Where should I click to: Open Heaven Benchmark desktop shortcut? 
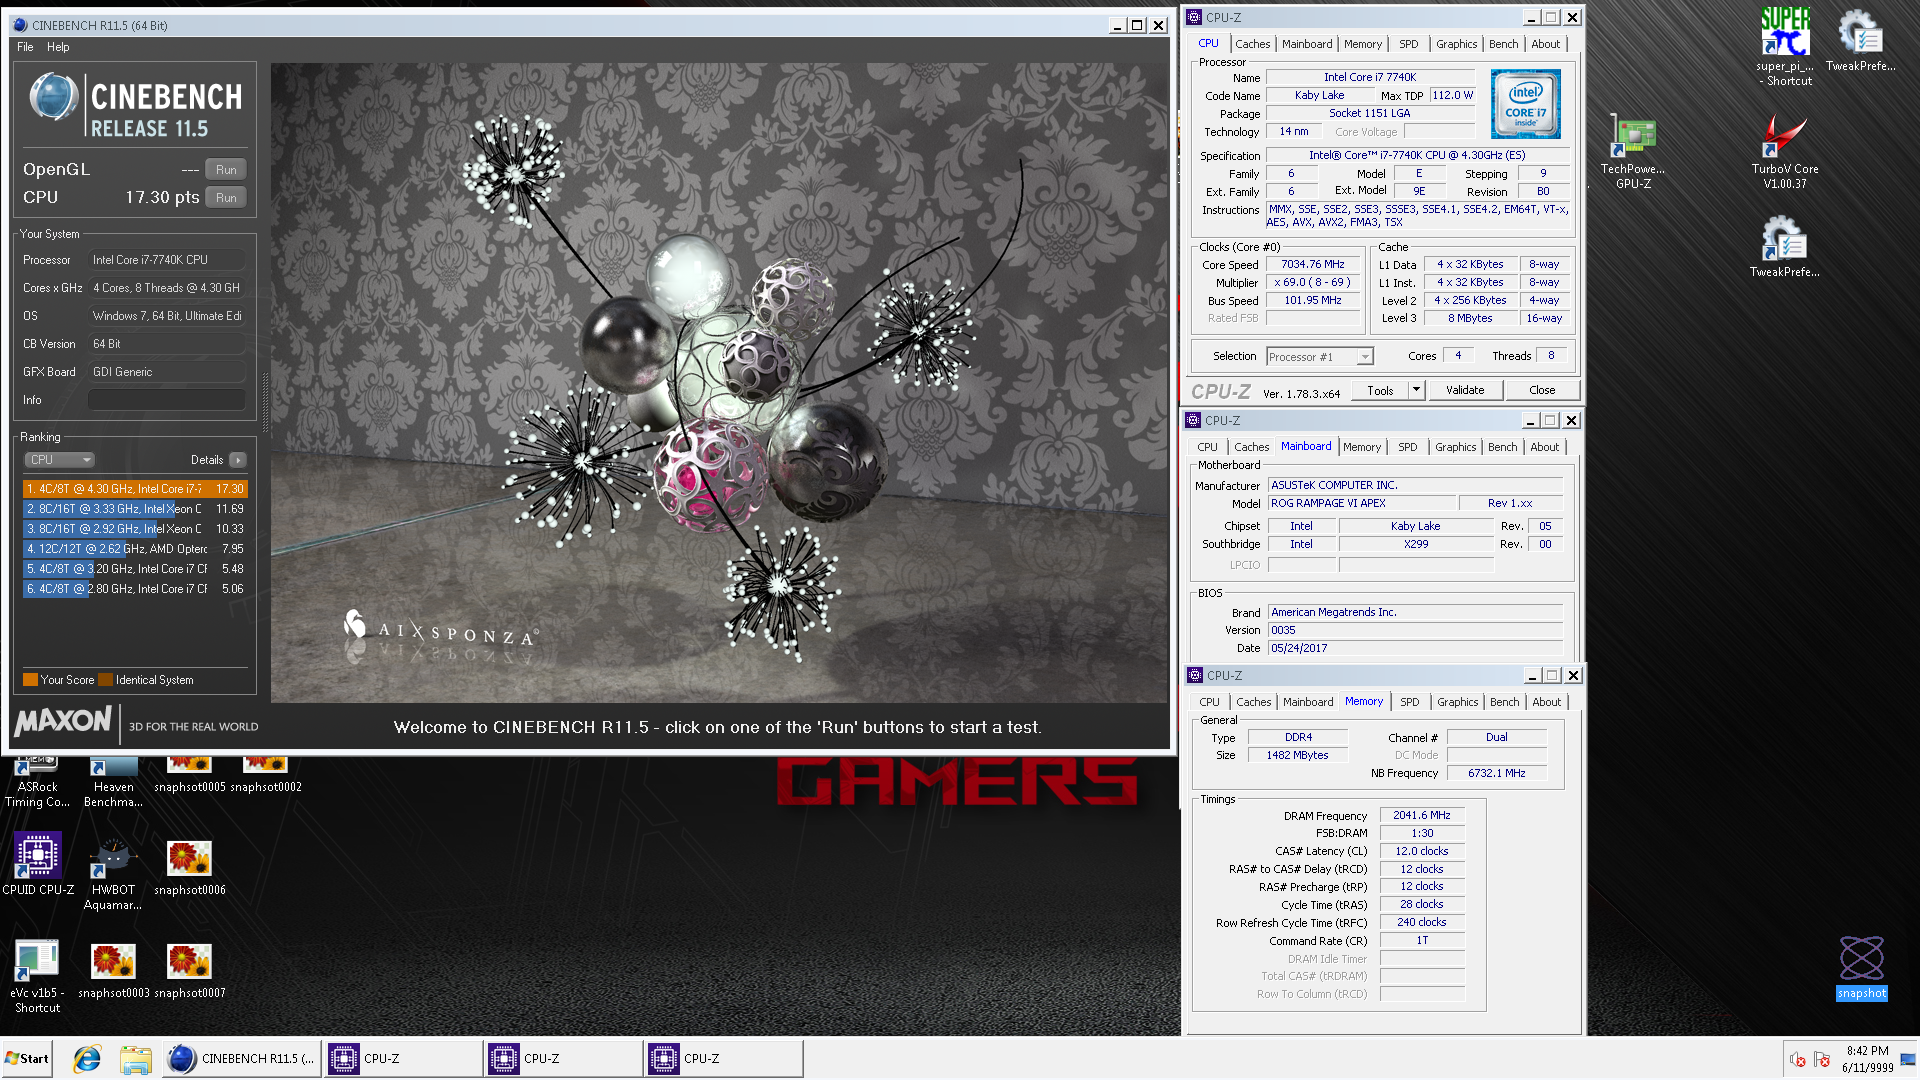coord(113,782)
